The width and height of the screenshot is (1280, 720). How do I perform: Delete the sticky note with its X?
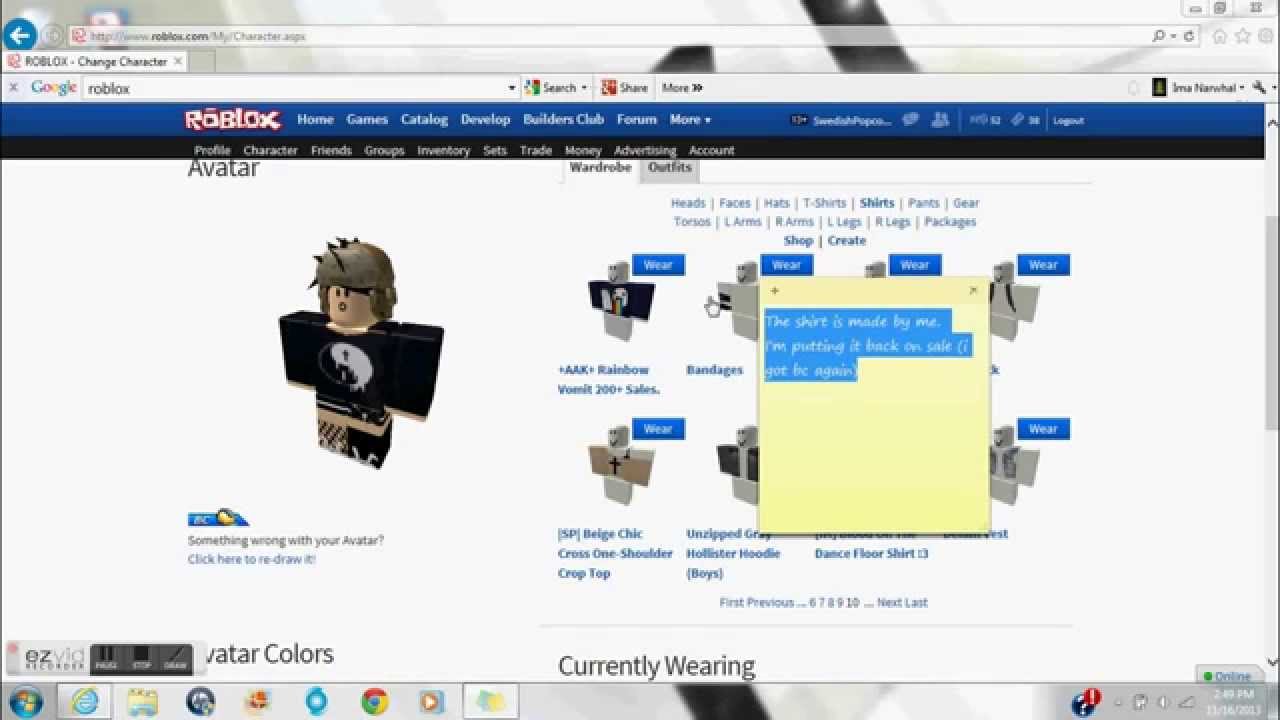pyautogui.click(x=974, y=291)
